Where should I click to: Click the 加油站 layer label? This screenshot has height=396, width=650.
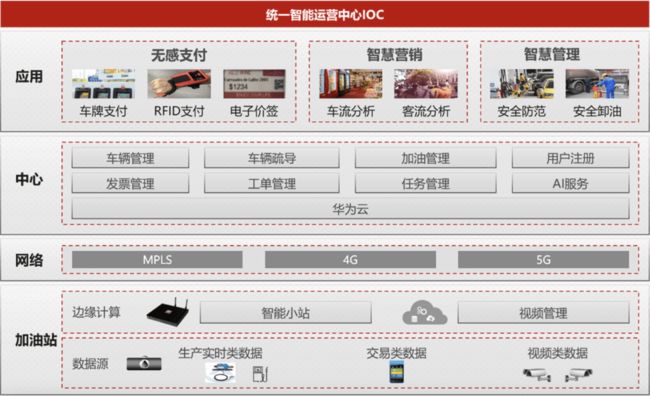pos(36,340)
